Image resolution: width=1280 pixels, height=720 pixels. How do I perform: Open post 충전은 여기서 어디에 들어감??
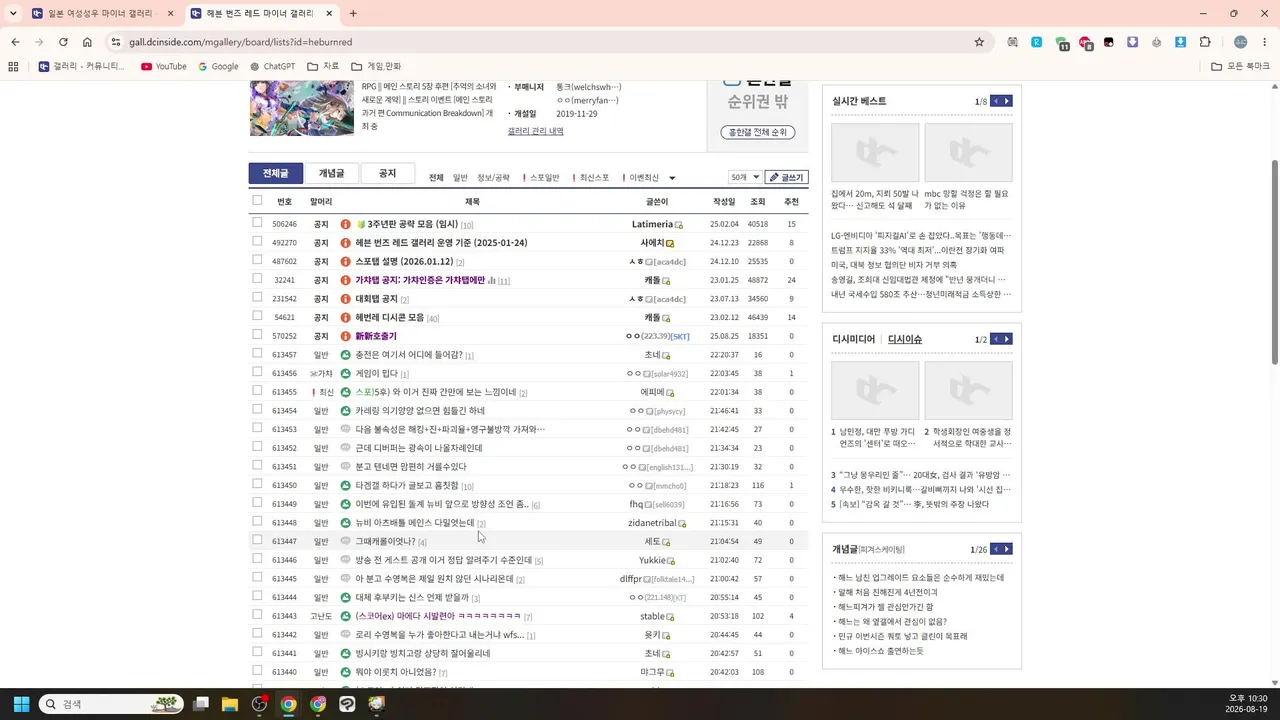click(409, 354)
